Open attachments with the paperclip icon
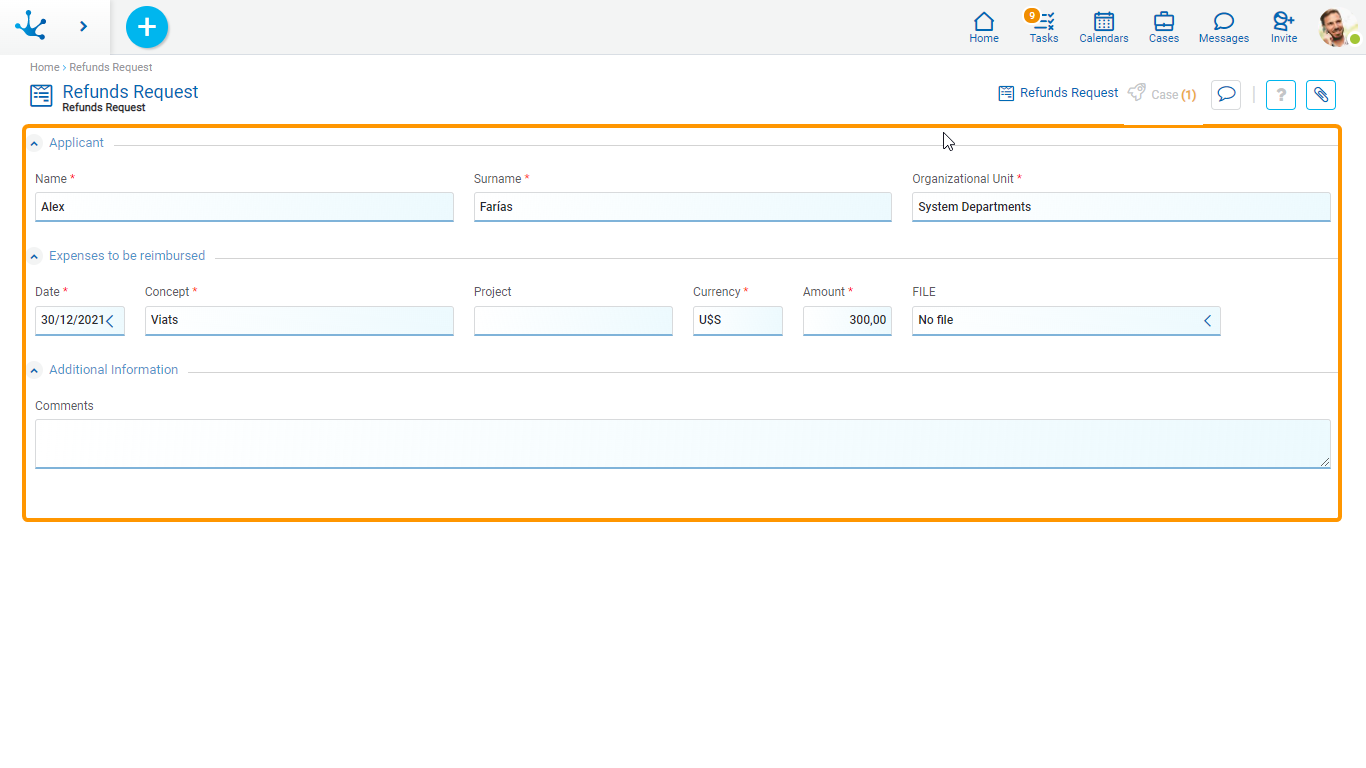Screen dimensions: 1366x768 tap(1321, 95)
